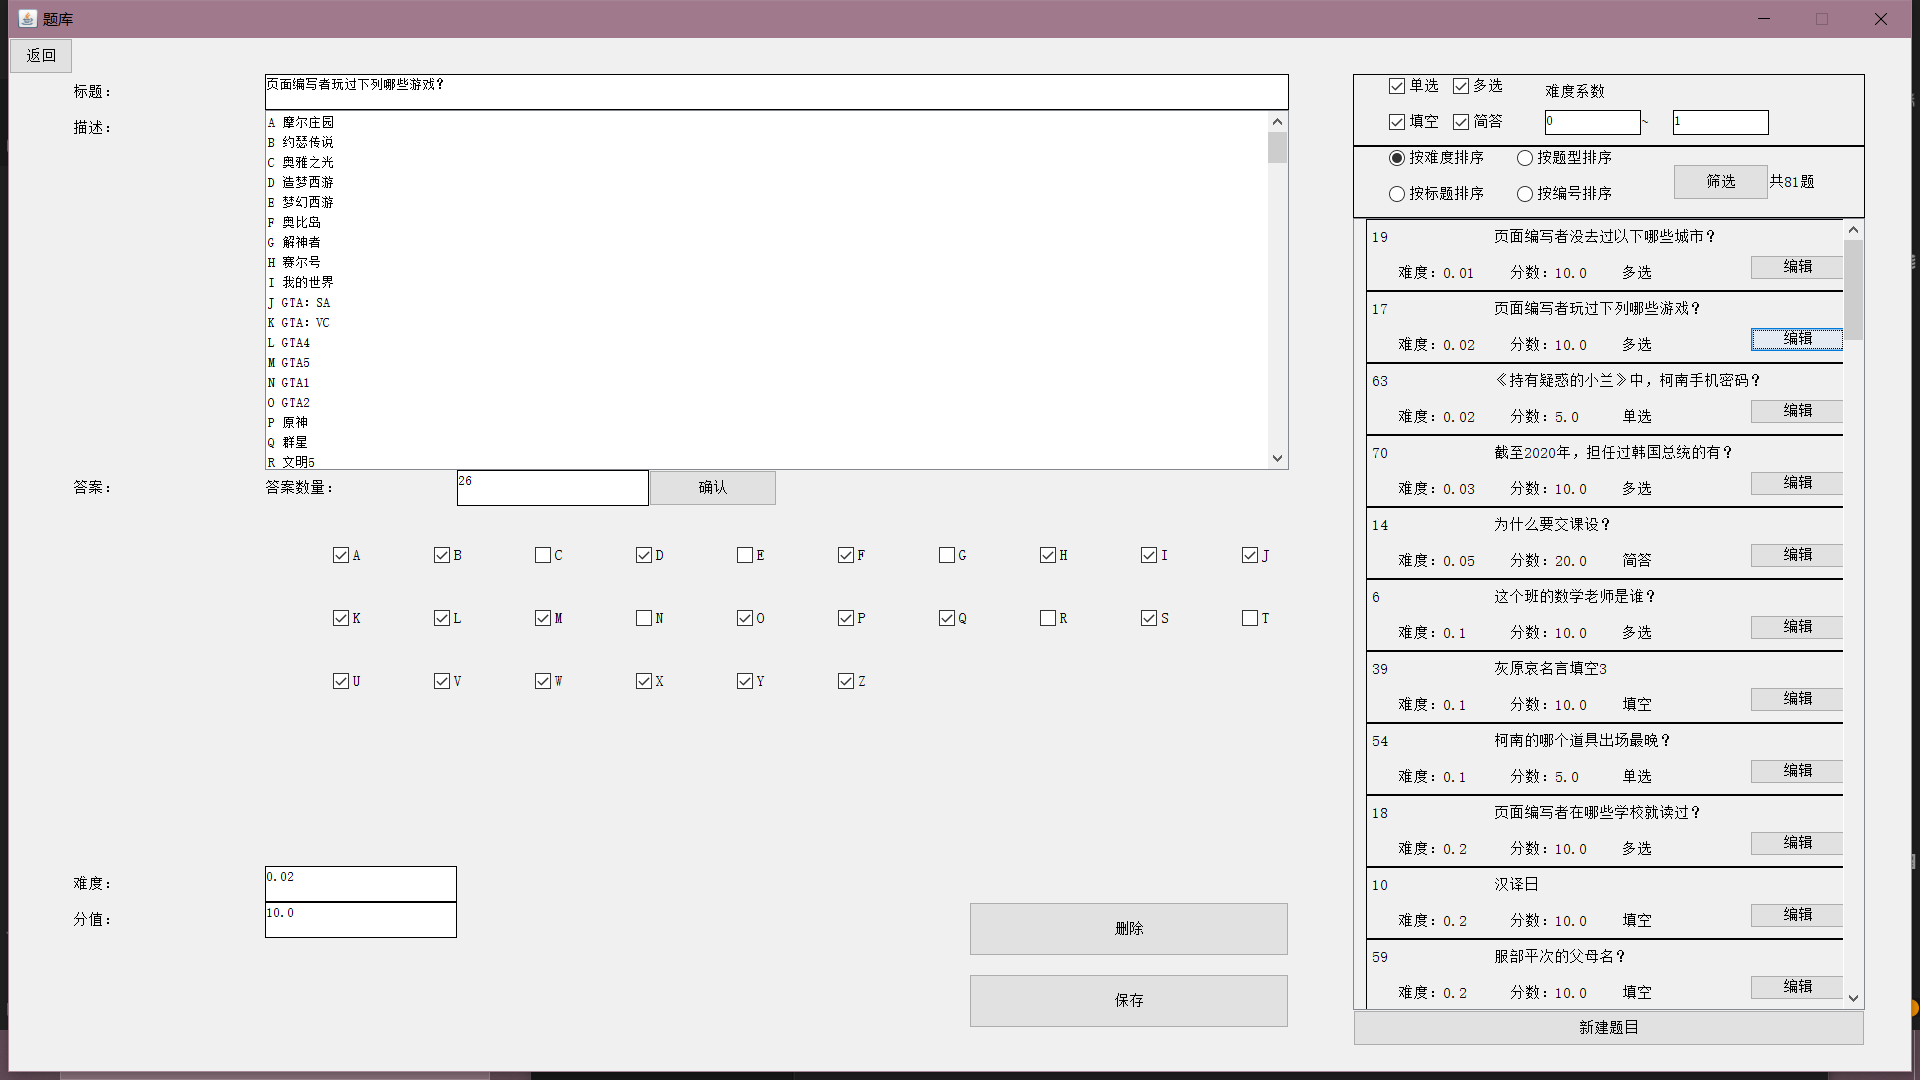The width and height of the screenshot is (1920, 1080).
Task: Click 保存 to save the question
Action: [1128, 1000]
